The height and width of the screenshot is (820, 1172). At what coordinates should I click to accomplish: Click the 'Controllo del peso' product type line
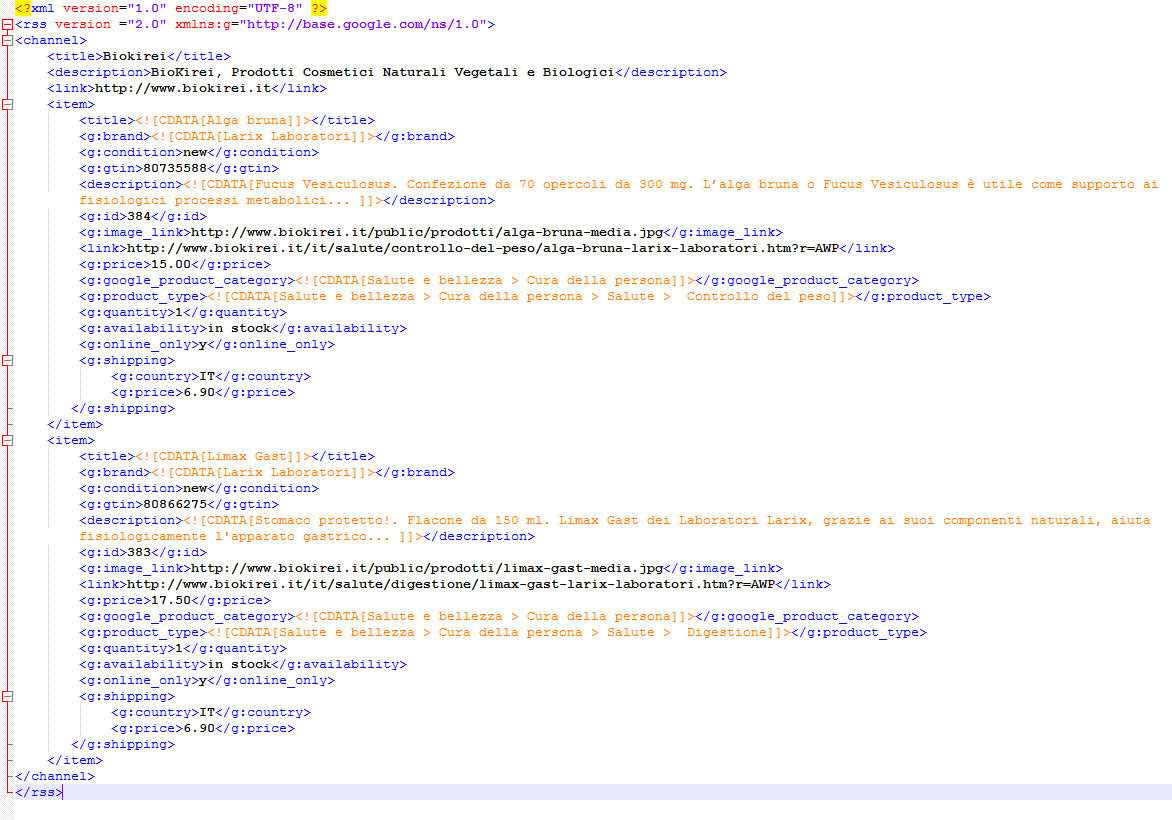(534, 296)
